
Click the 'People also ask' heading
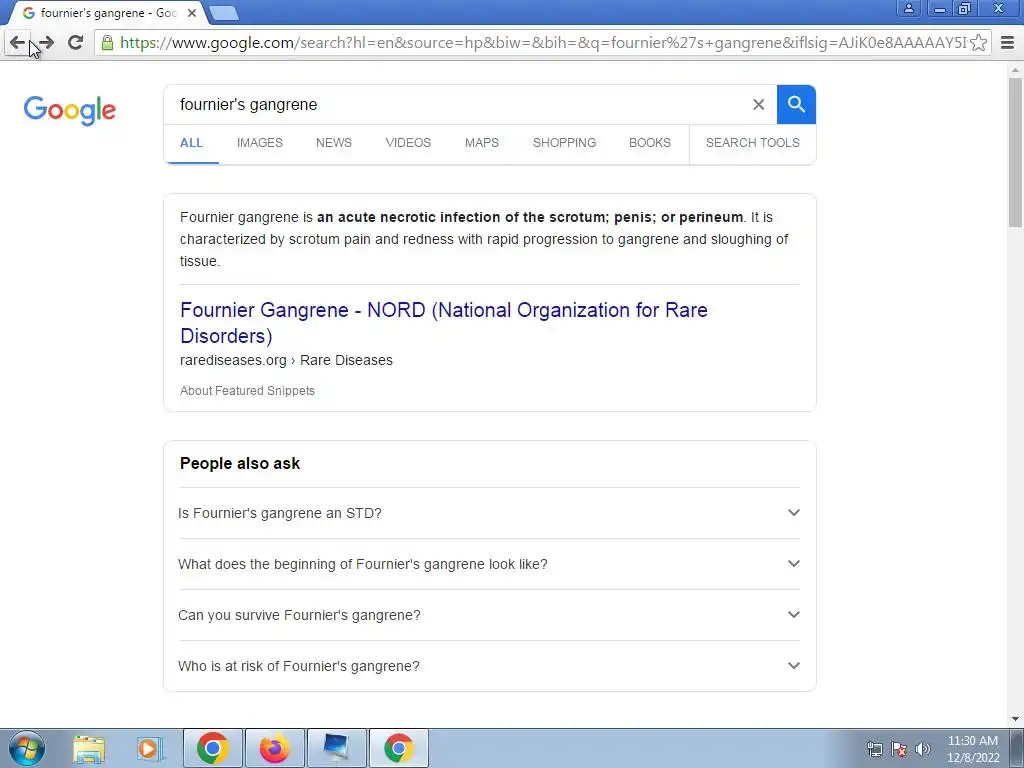[x=240, y=464]
